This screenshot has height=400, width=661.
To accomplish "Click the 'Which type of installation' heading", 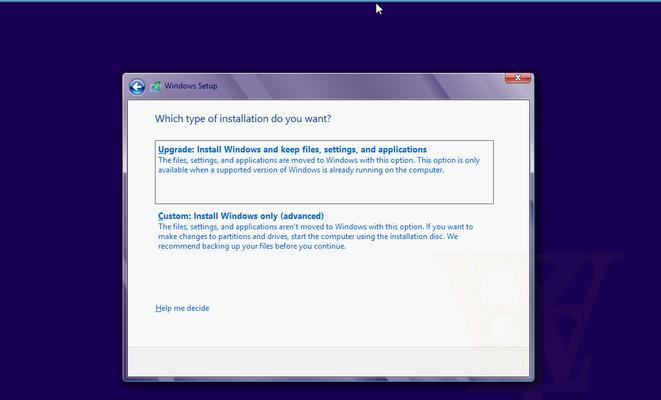I will pos(243,119).
